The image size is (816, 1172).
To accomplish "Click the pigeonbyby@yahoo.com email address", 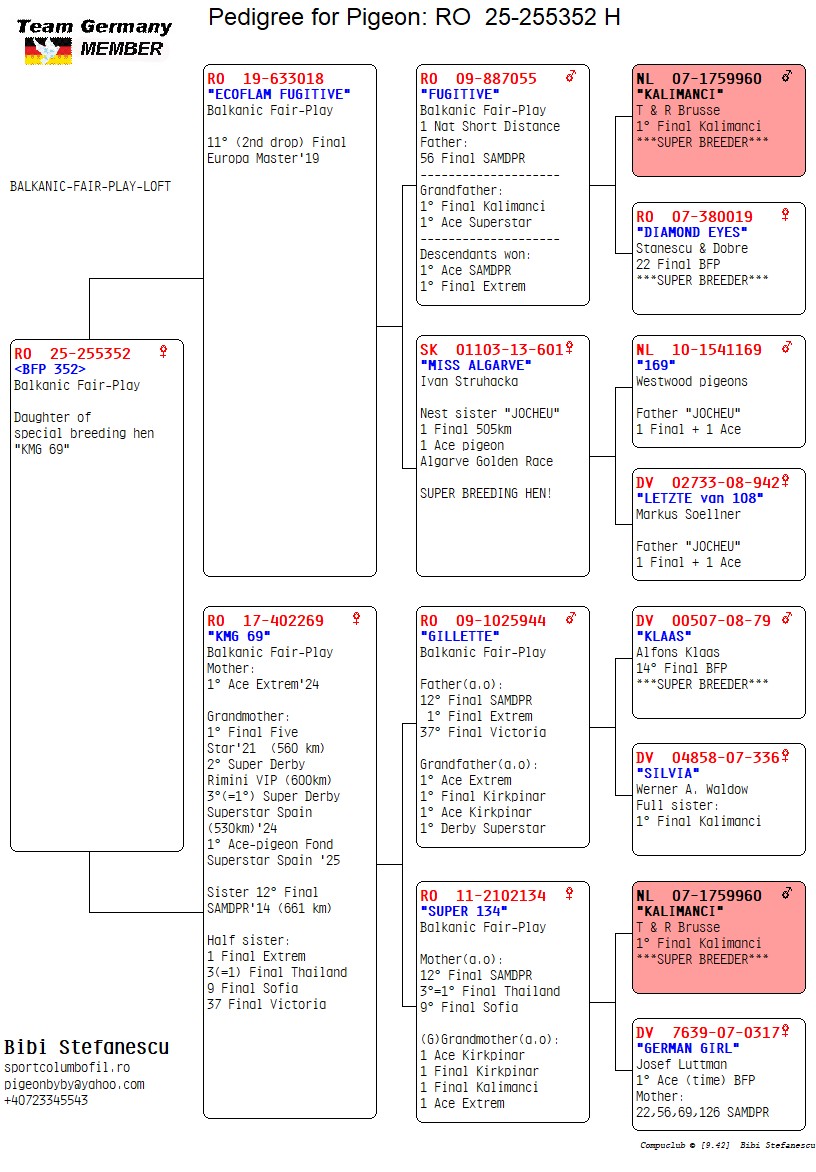I will coord(74,1084).
